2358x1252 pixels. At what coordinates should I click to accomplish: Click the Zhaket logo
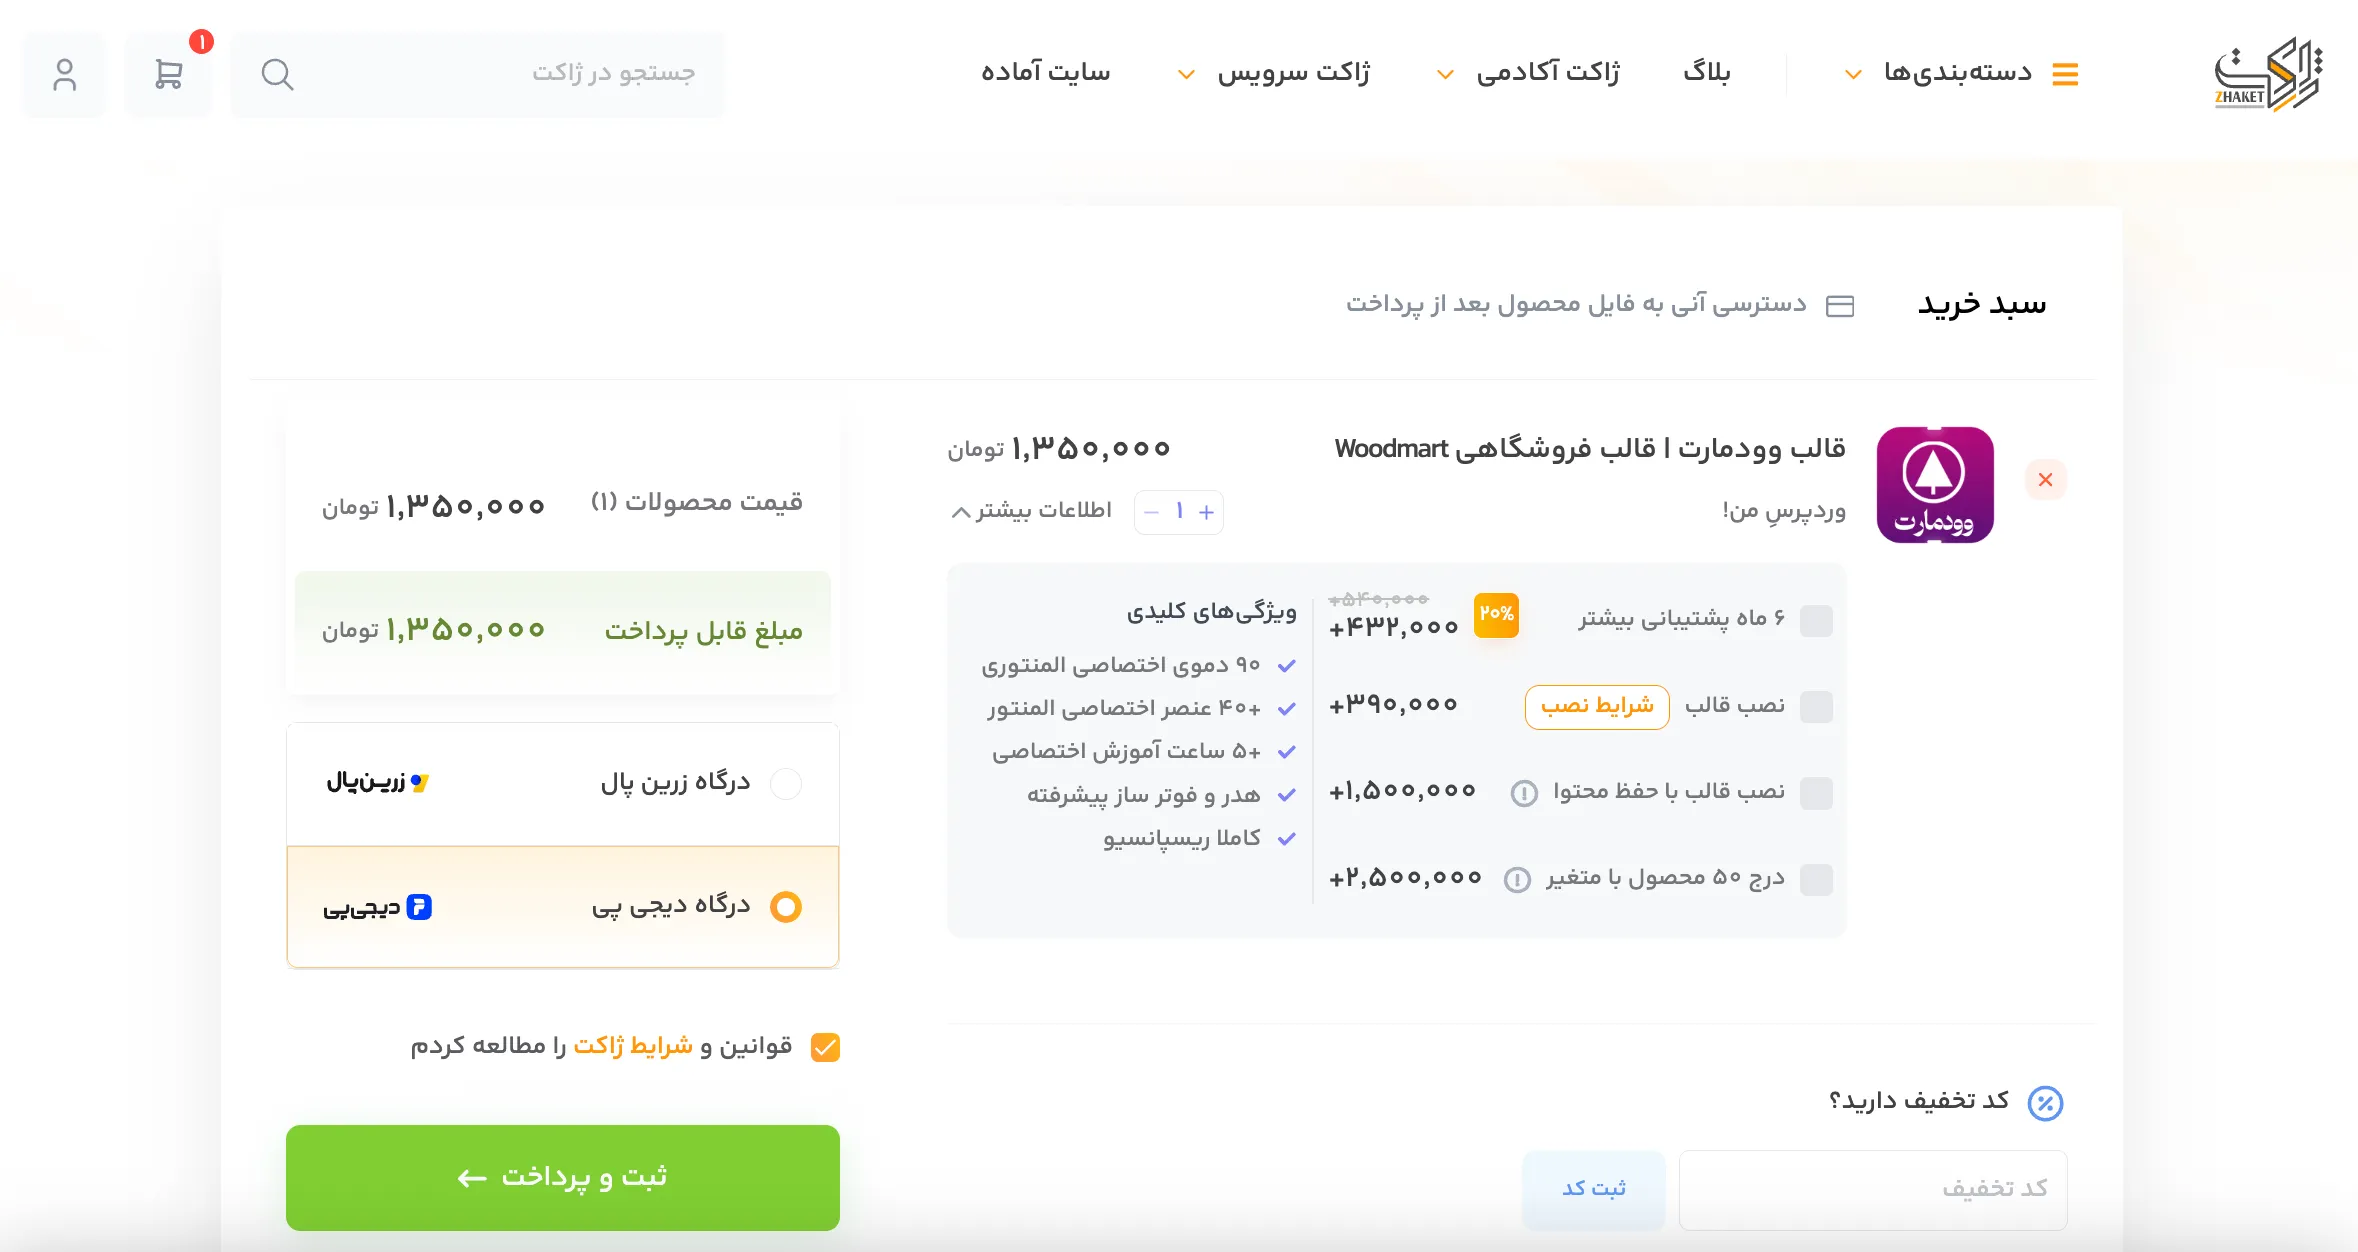[2267, 74]
